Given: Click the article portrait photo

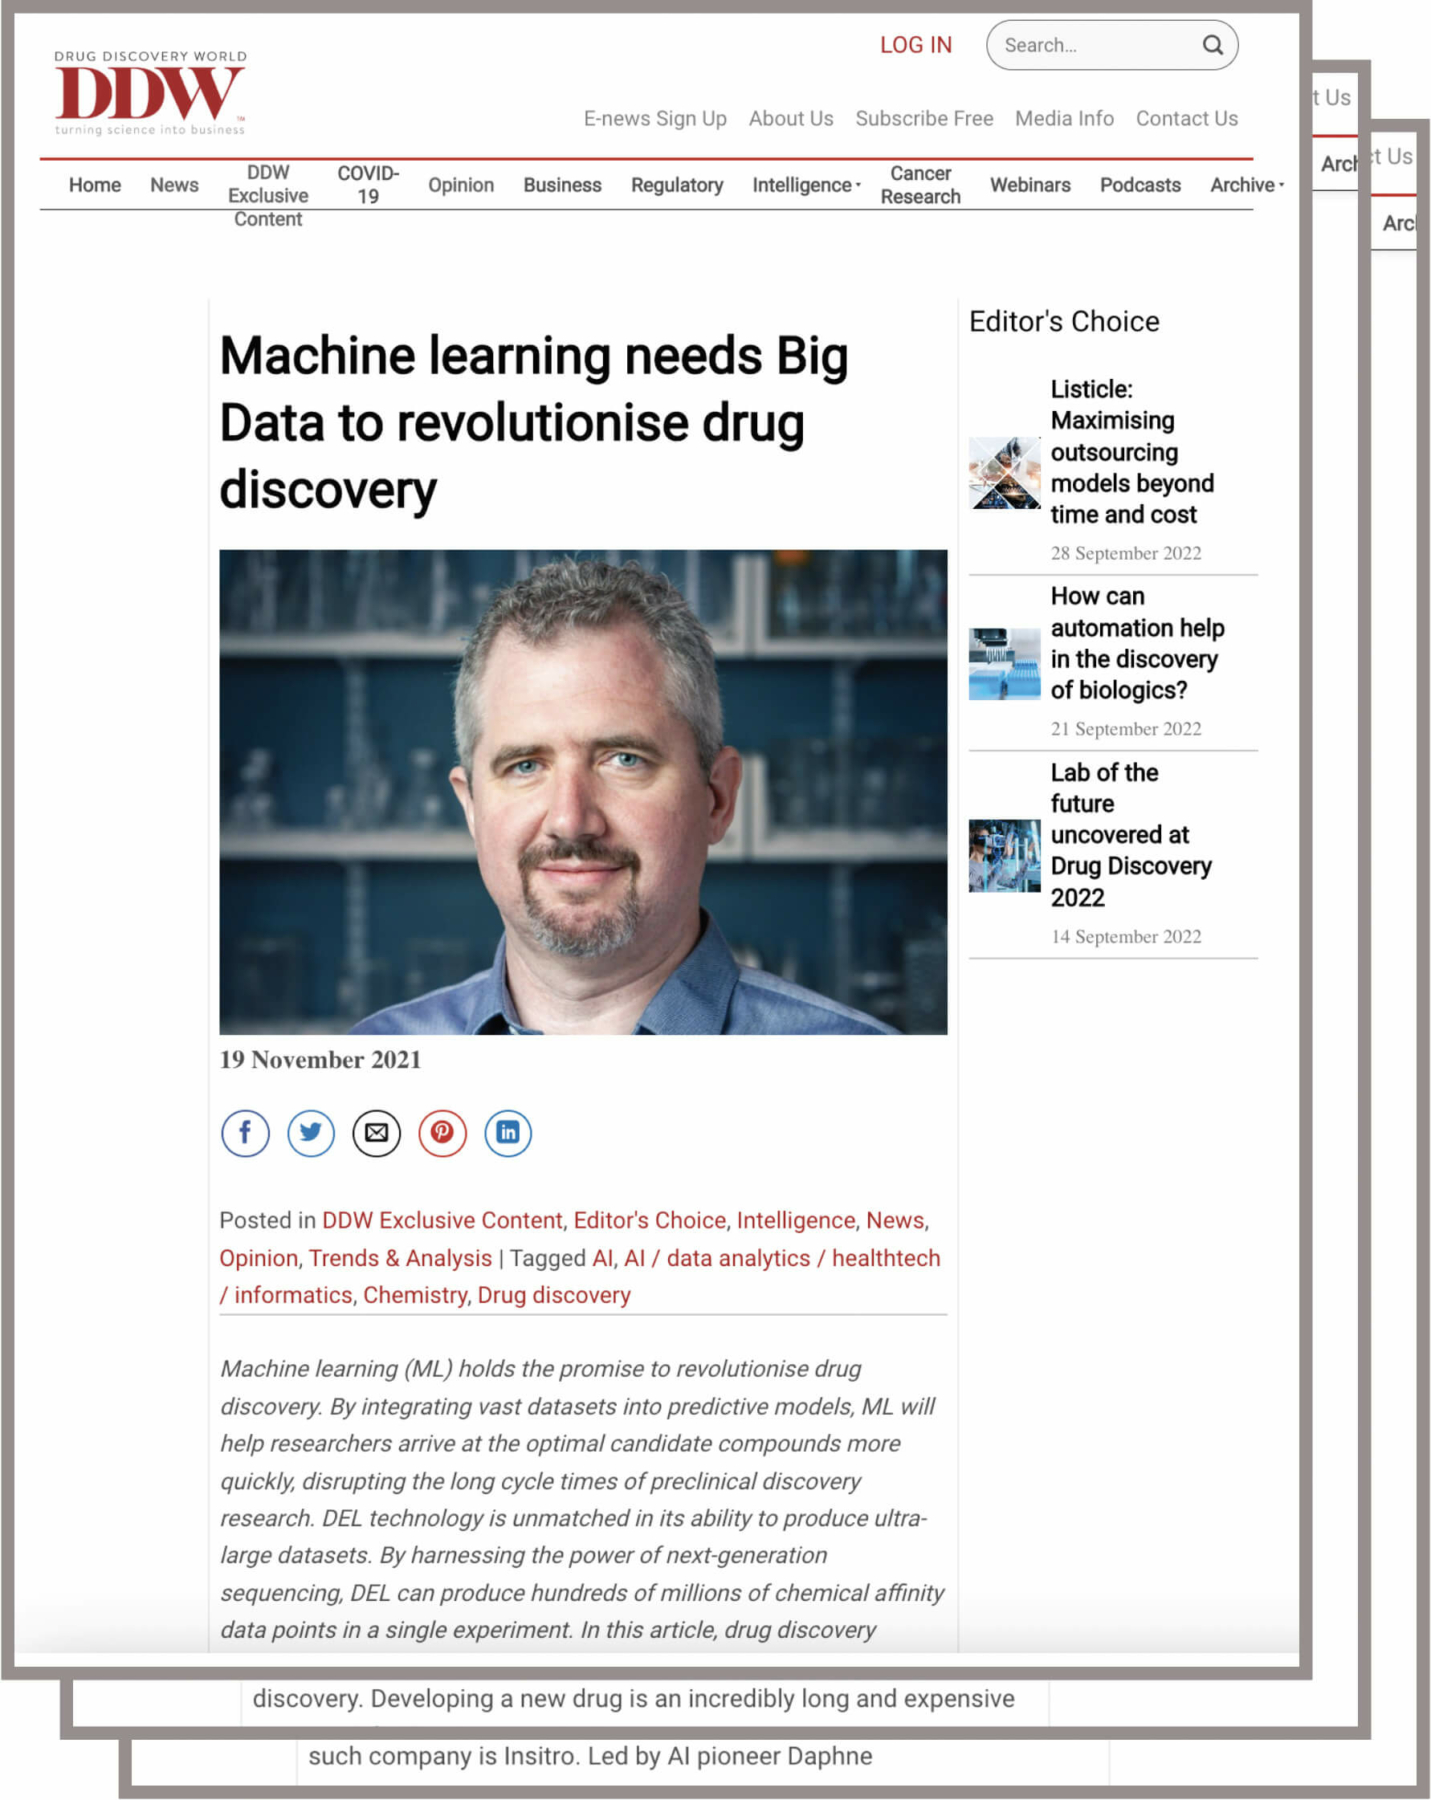Looking at the screenshot, I should pyautogui.click(x=583, y=791).
